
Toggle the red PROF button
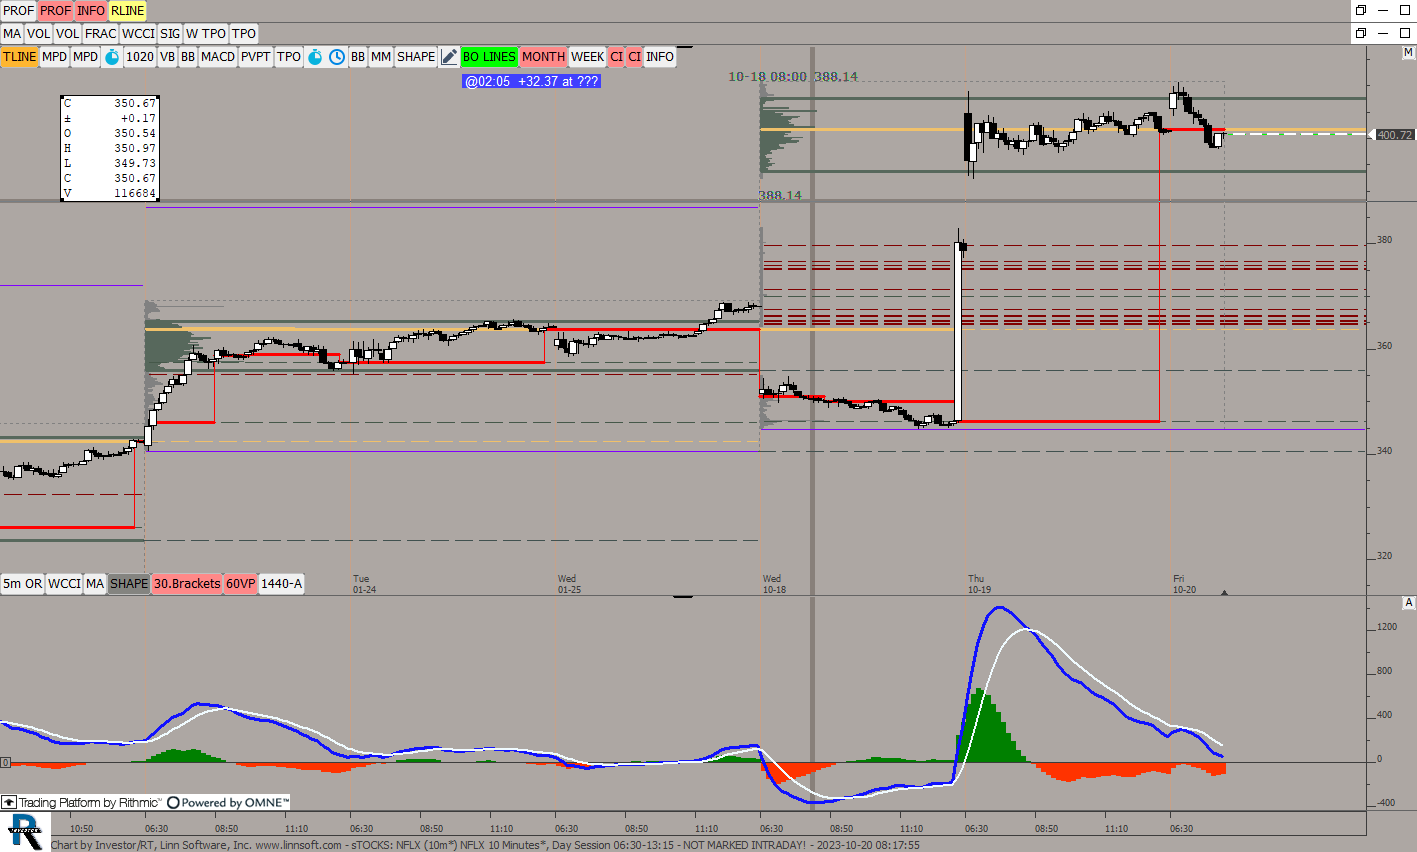tap(56, 11)
